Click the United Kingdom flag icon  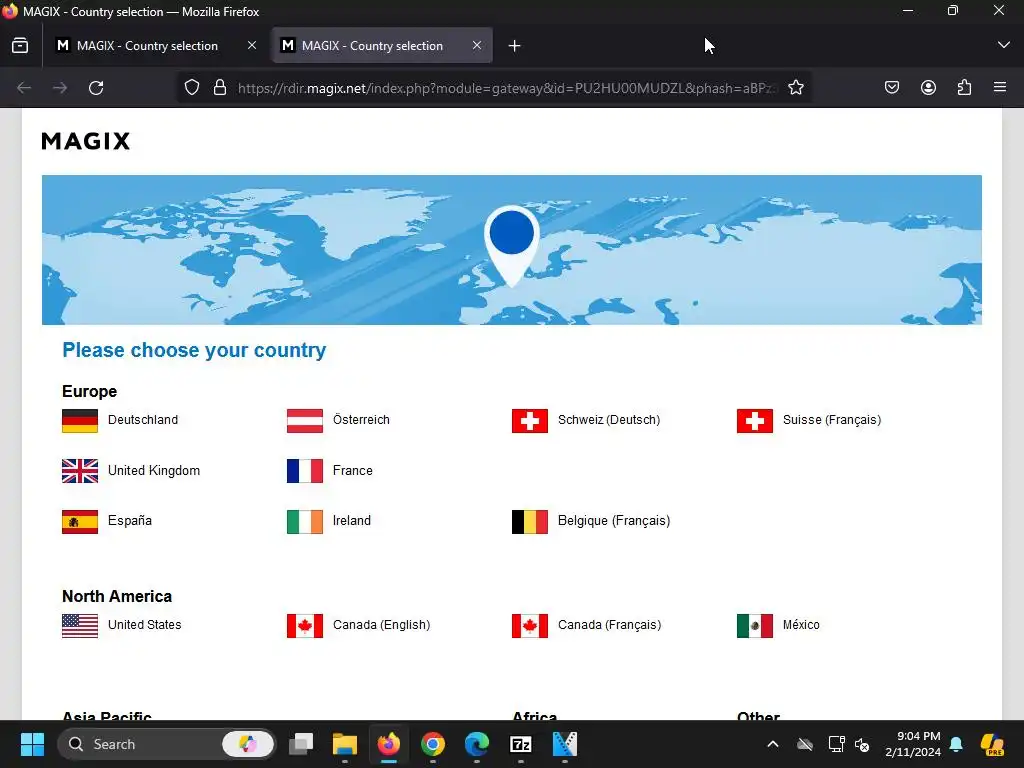point(80,471)
